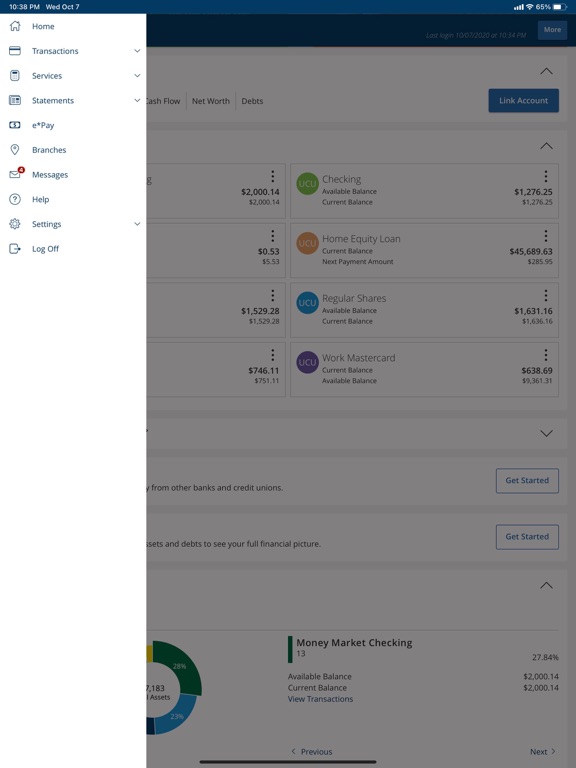Expand the Statements submenu chevron
The height and width of the screenshot is (768, 576).
point(137,100)
